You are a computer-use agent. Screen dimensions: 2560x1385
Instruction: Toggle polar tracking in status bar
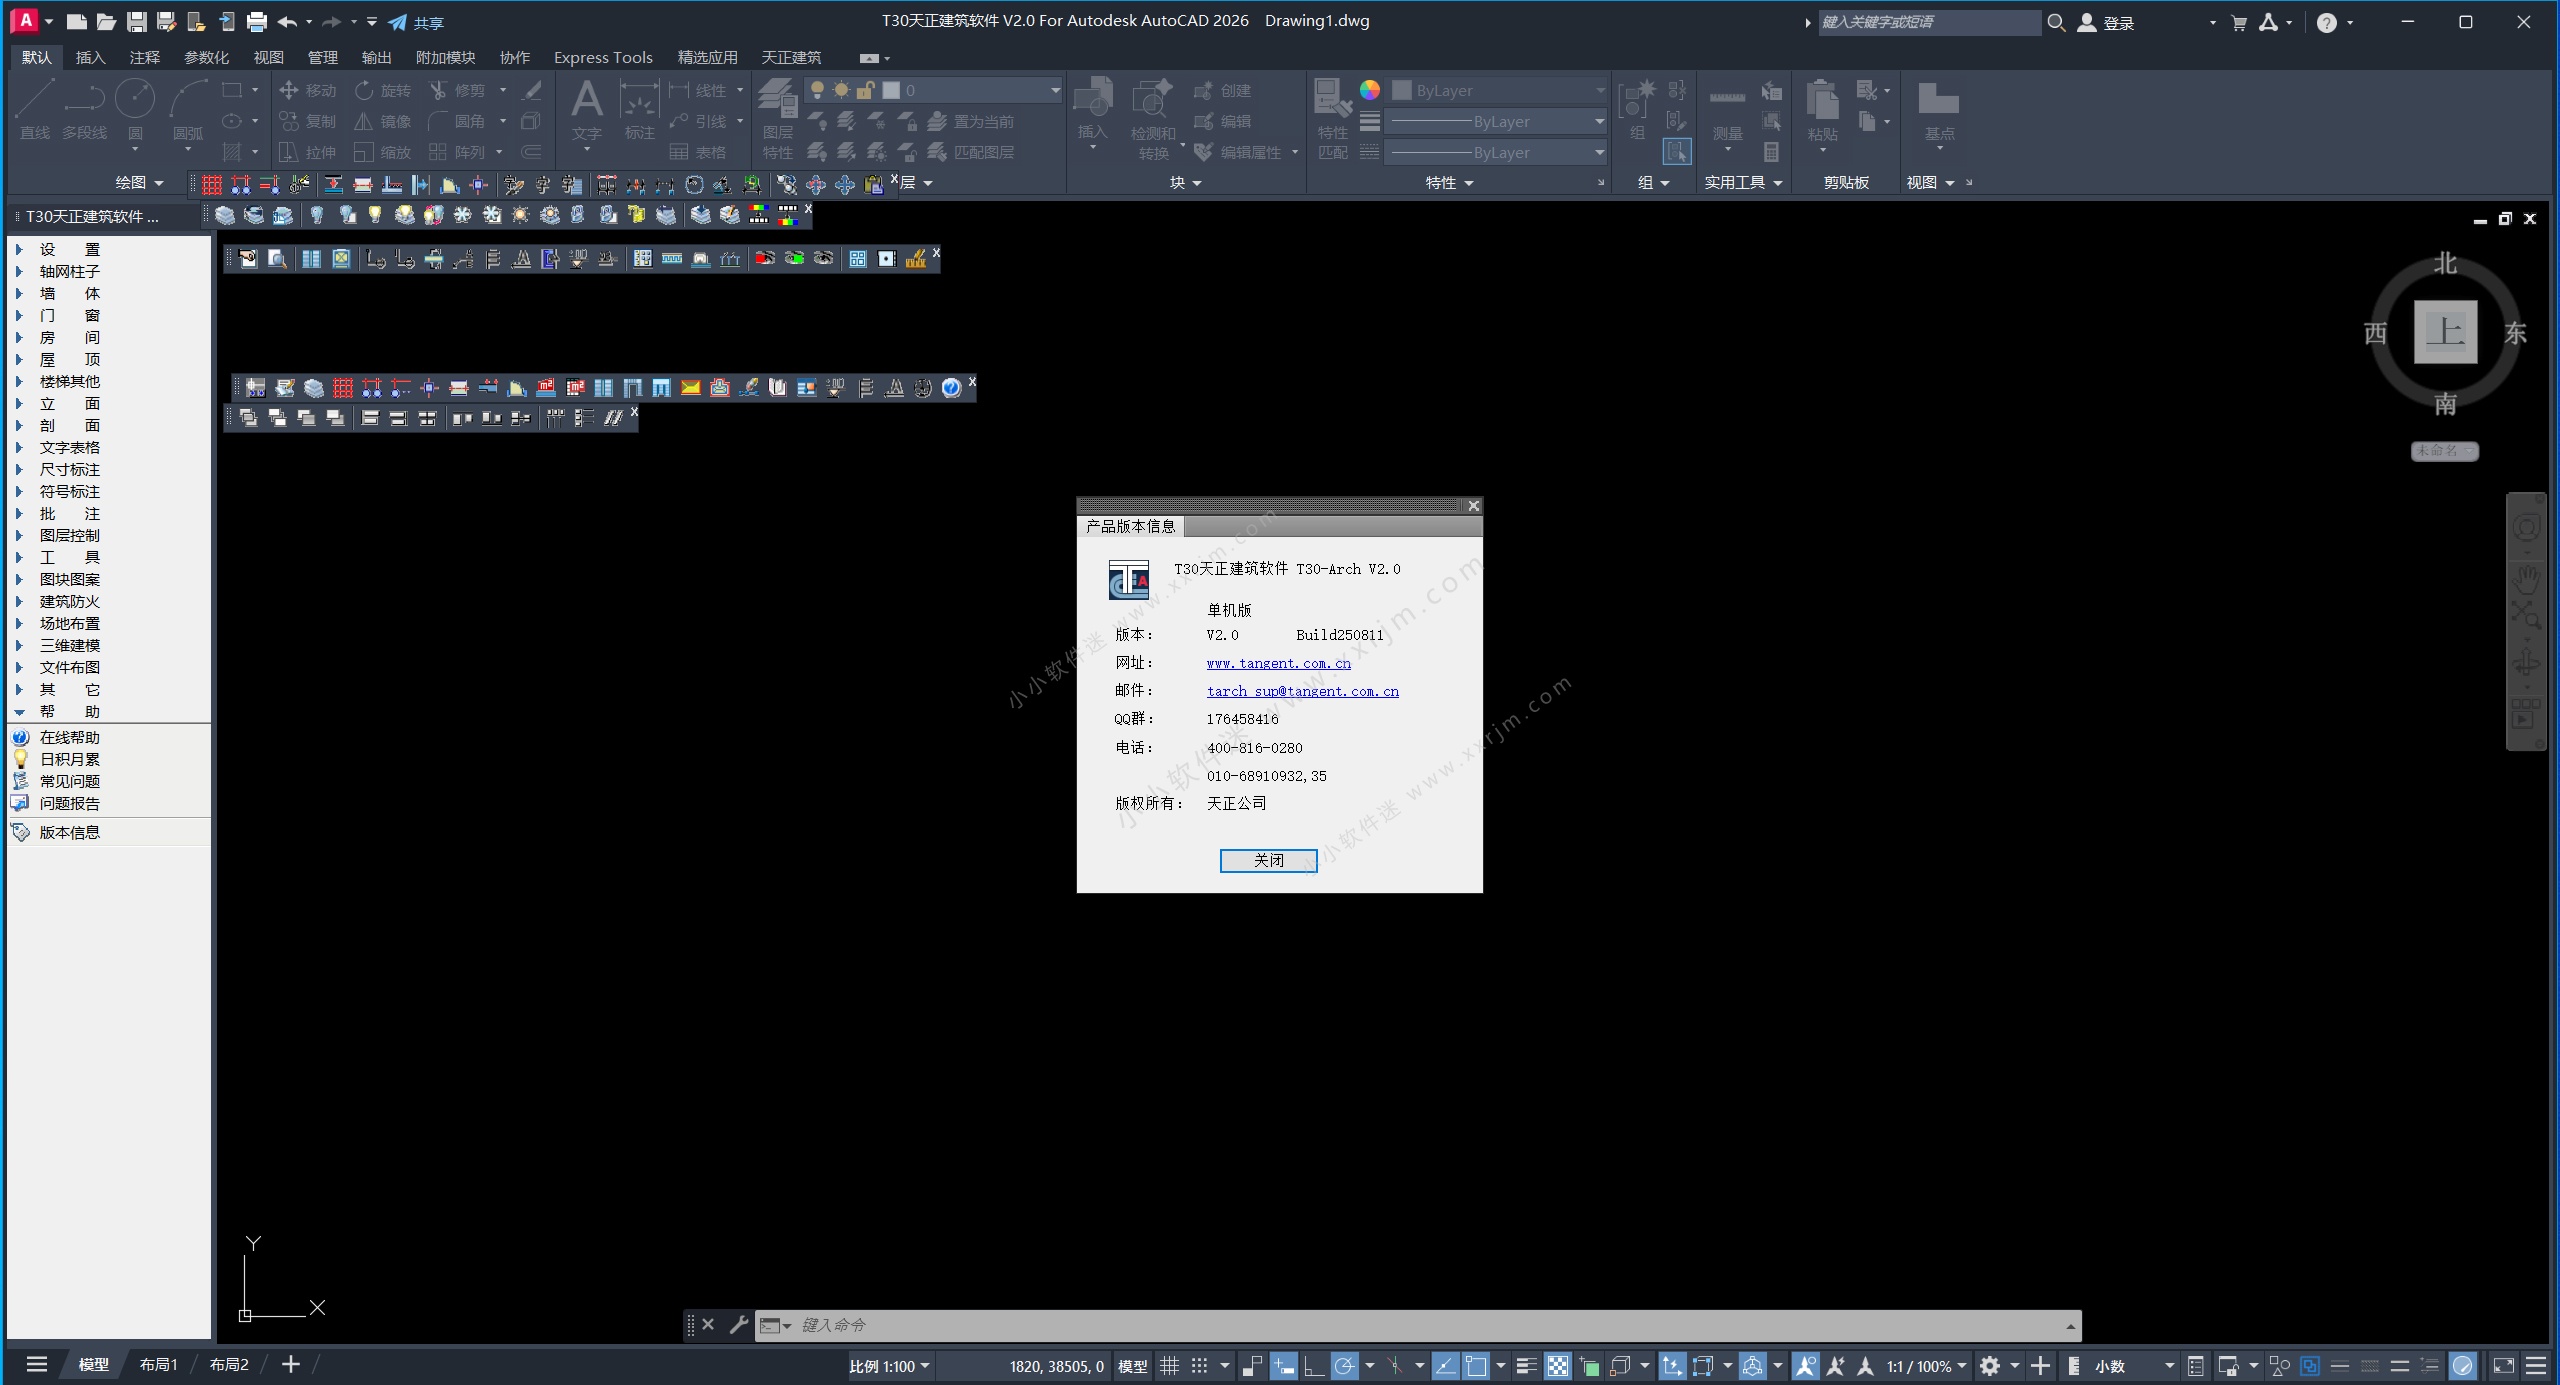pos(1345,1365)
